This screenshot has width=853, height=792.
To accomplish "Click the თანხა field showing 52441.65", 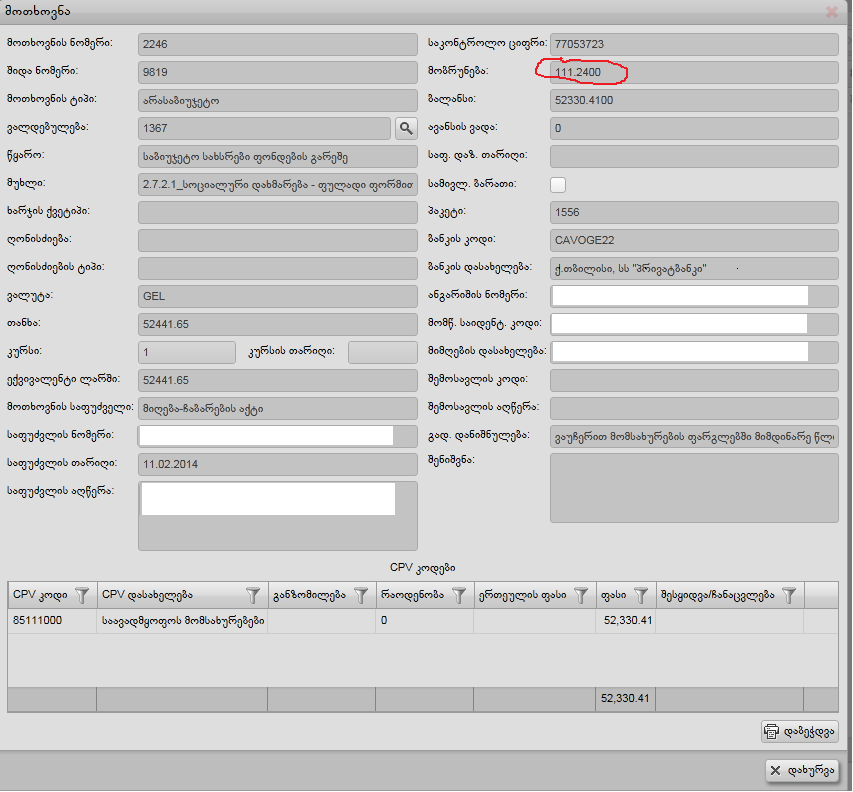I will pyautogui.click(x=277, y=324).
